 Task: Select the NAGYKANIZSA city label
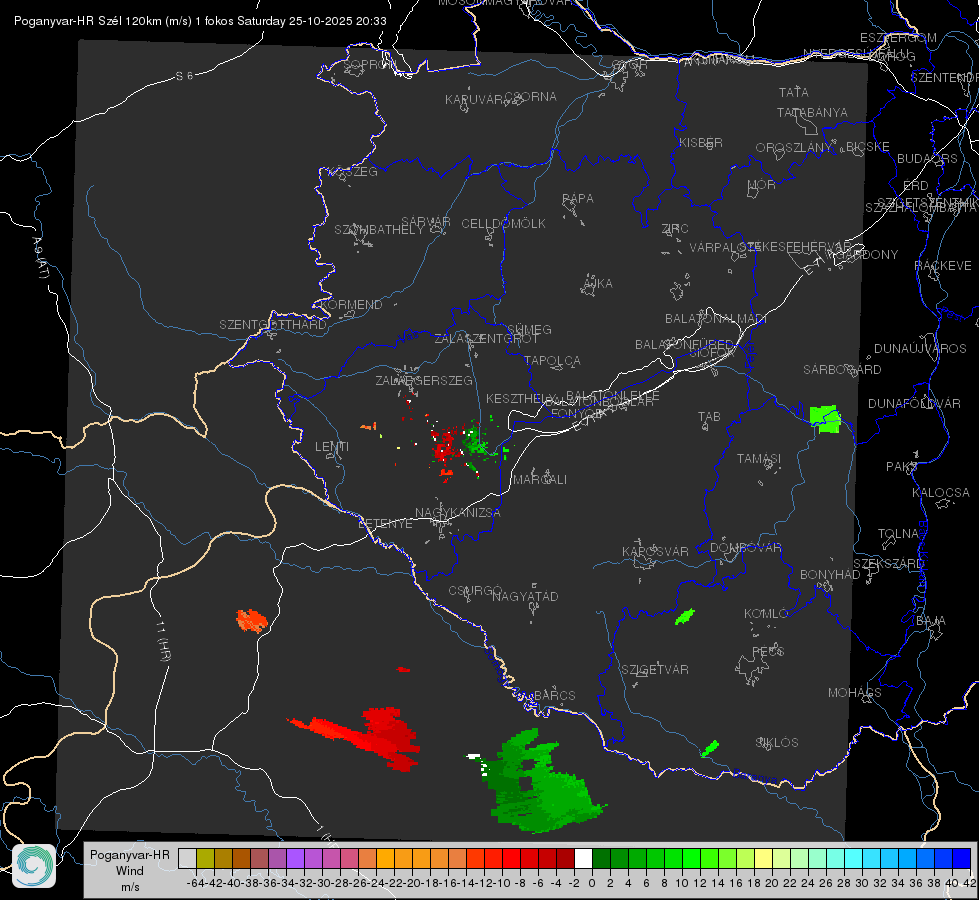(x=458, y=513)
